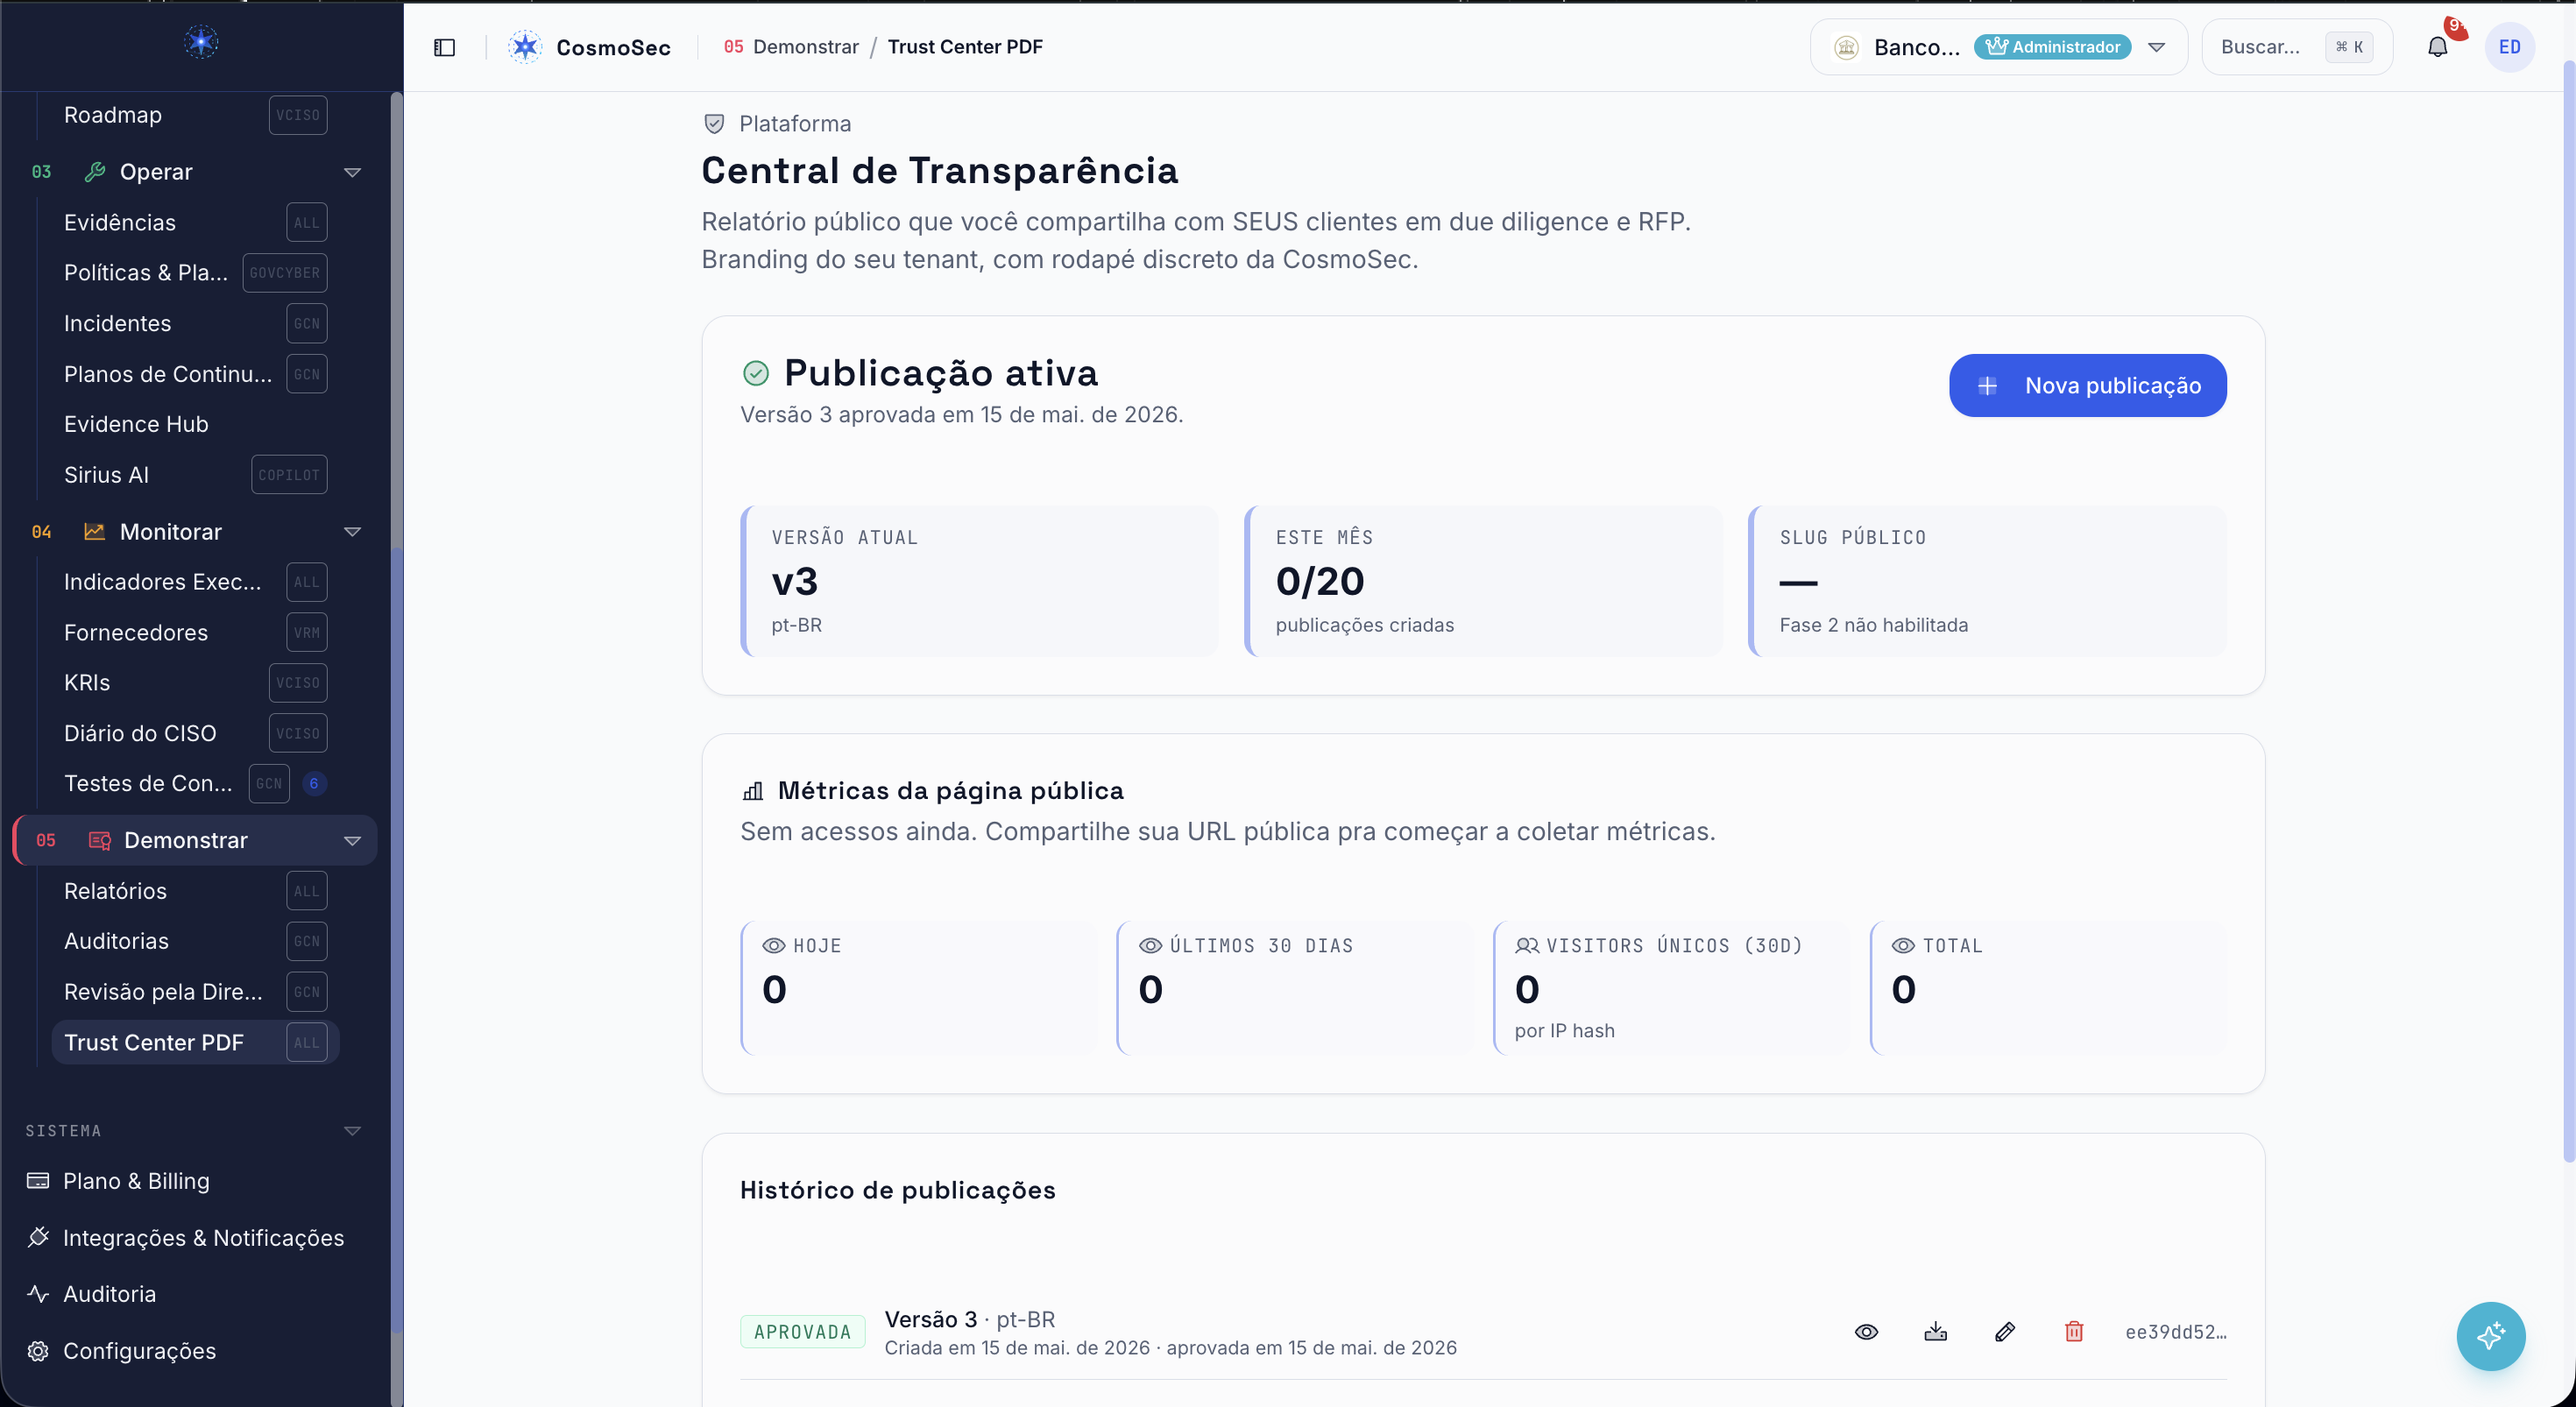Open Roadmap in the sidebar
This screenshot has height=1407, width=2576.
pos(195,115)
